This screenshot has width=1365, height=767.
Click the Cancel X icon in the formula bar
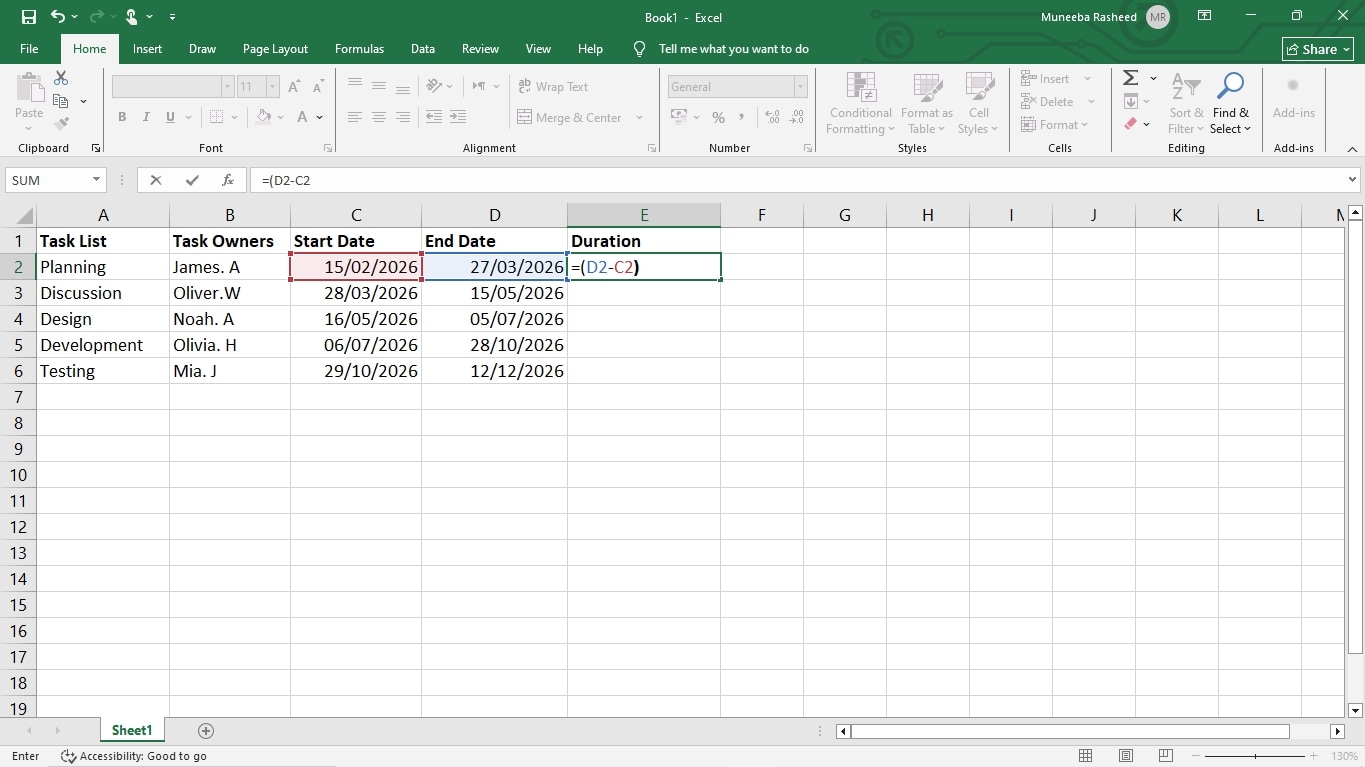(156, 180)
